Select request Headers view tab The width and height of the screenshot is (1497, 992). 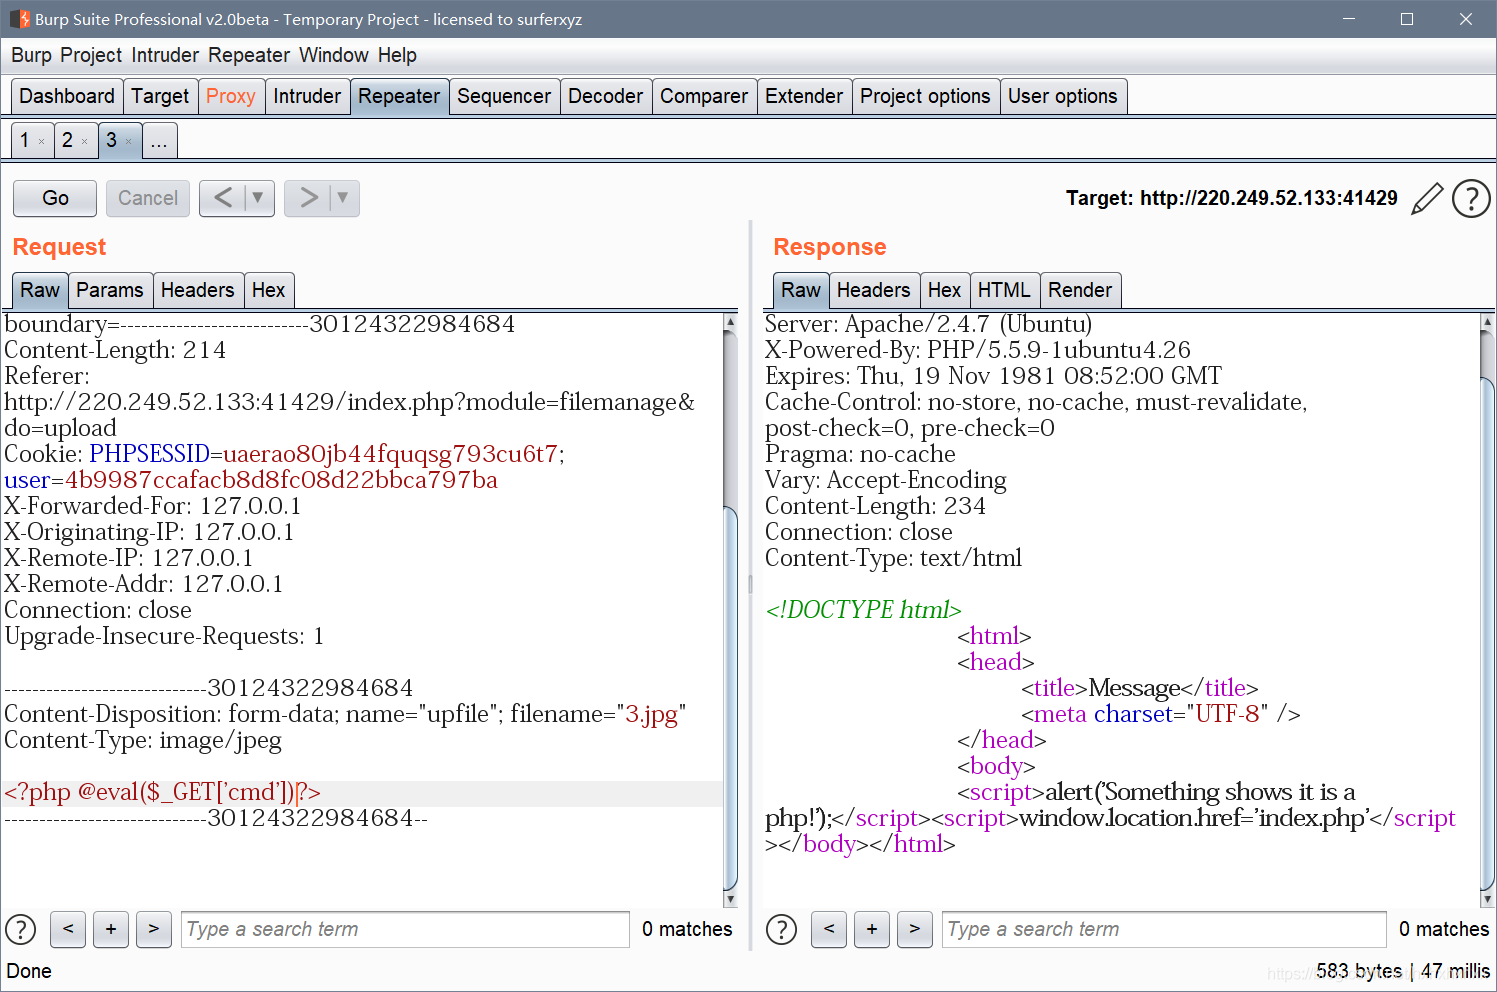(197, 290)
